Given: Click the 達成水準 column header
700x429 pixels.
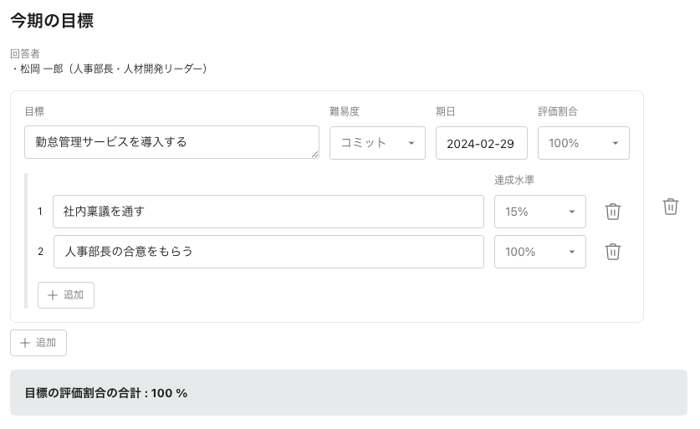Looking at the screenshot, I should pos(514,180).
